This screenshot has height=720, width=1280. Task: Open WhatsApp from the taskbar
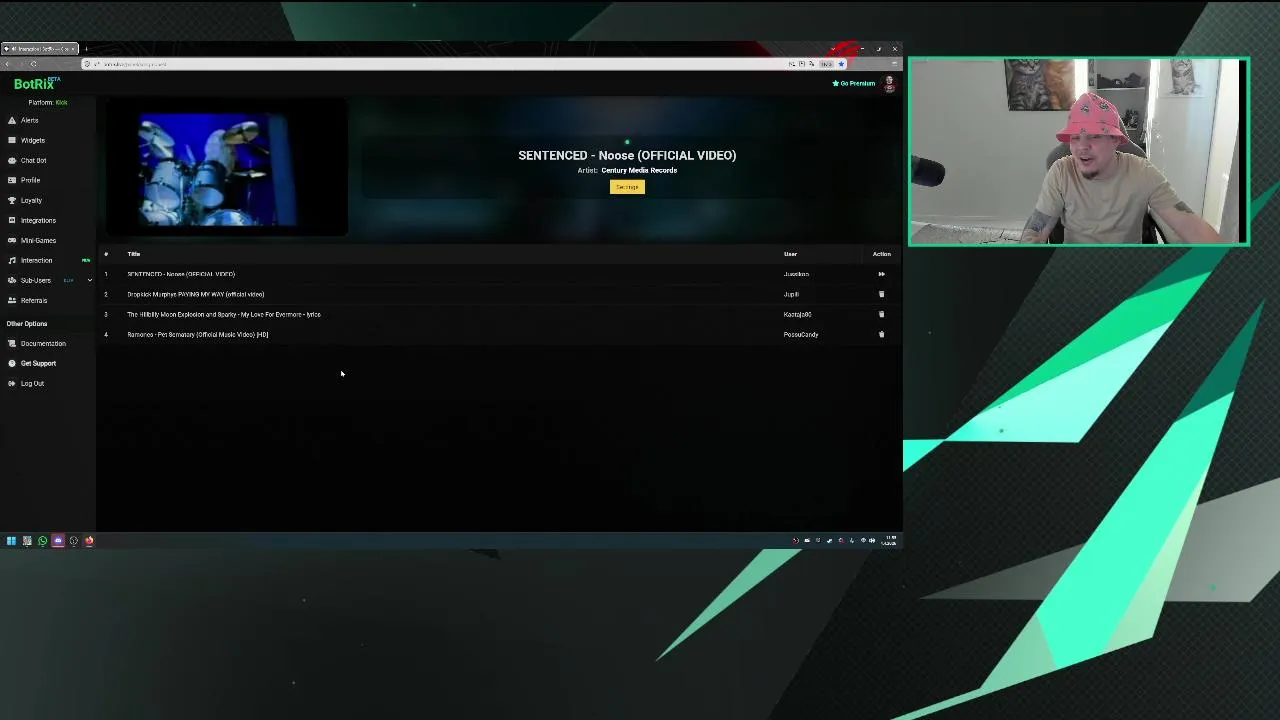(42, 540)
